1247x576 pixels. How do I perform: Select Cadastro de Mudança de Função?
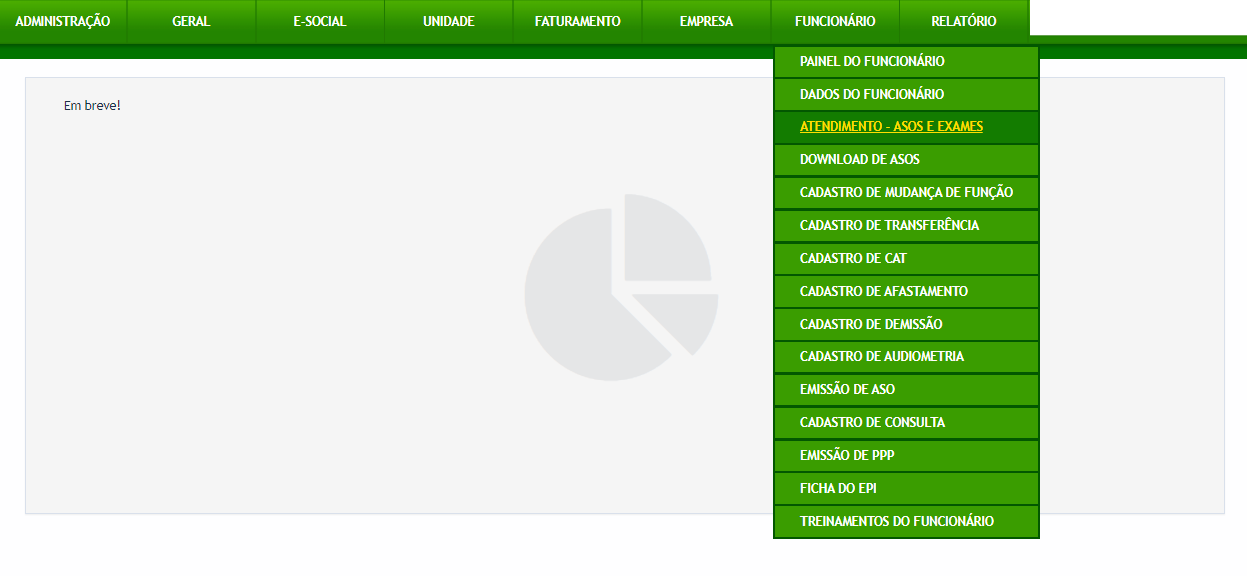pyautogui.click(x=906, y=192)
